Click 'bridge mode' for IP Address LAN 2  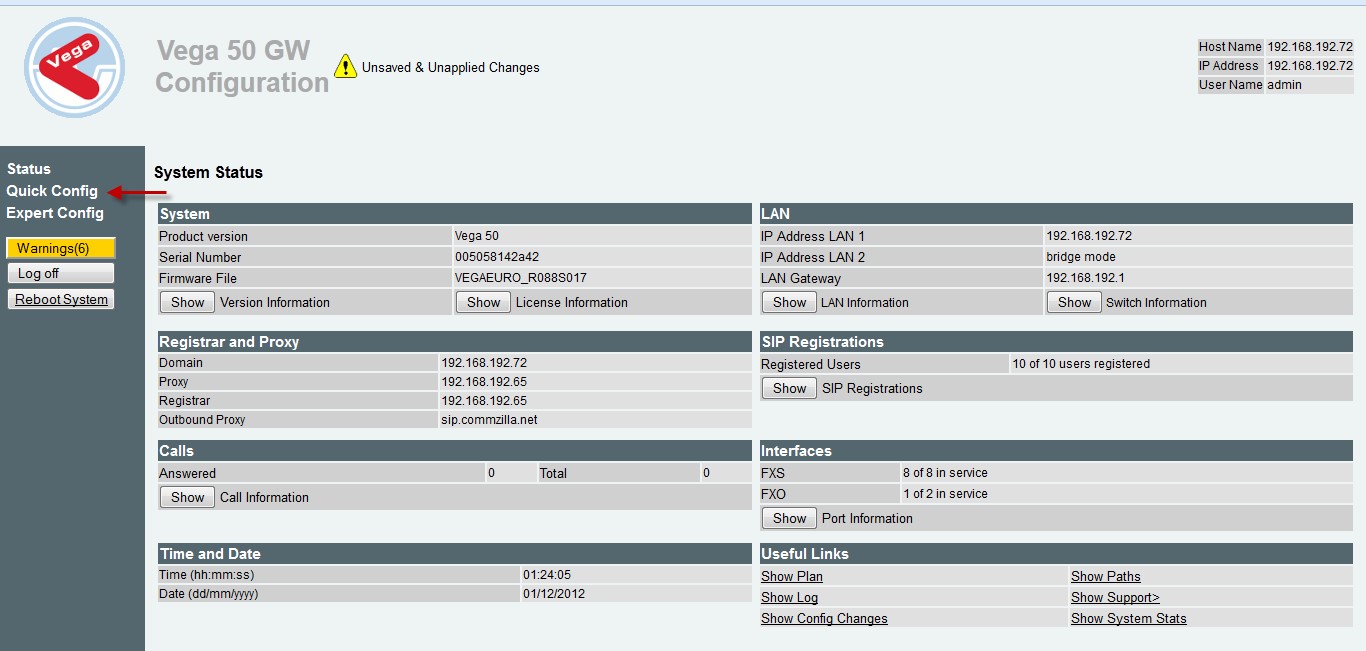tap(1081, 257)
